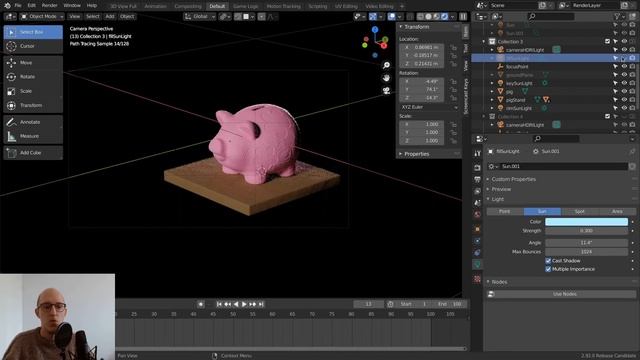Open the Window menu
This screenshot has height=360, width=640.
coord(72,6)
